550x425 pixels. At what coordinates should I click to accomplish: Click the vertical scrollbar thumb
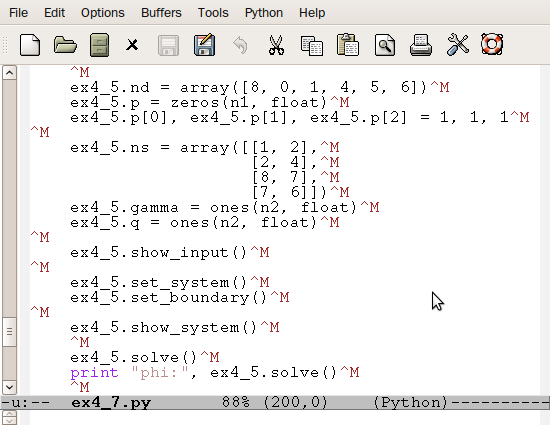tap(9, 332)
